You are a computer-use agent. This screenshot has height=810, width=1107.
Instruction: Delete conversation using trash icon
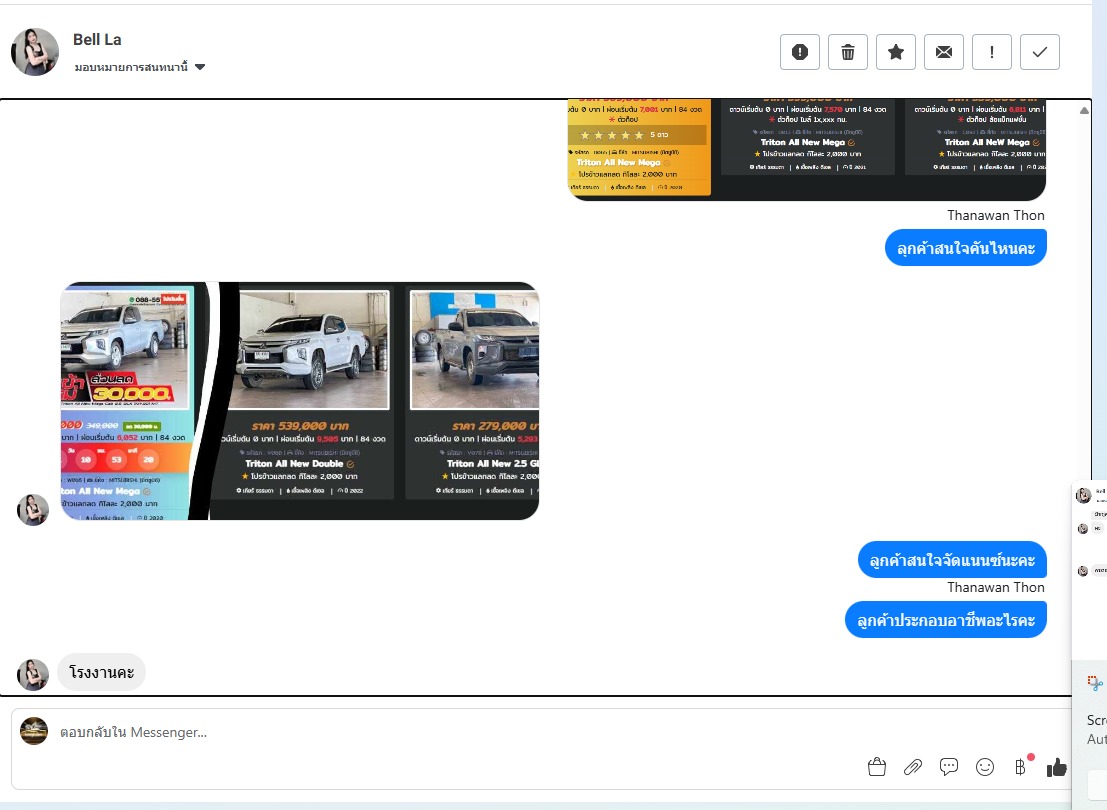coord(848,52)
